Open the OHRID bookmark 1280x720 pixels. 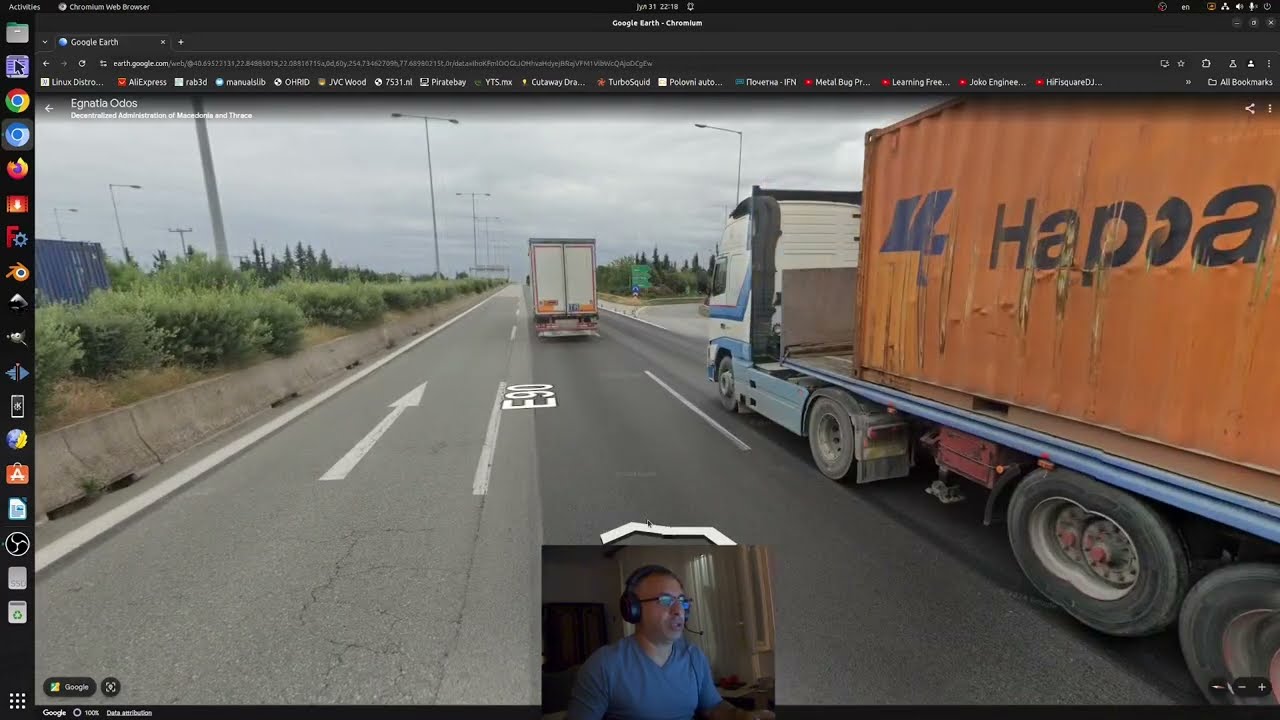coord(291,82)
